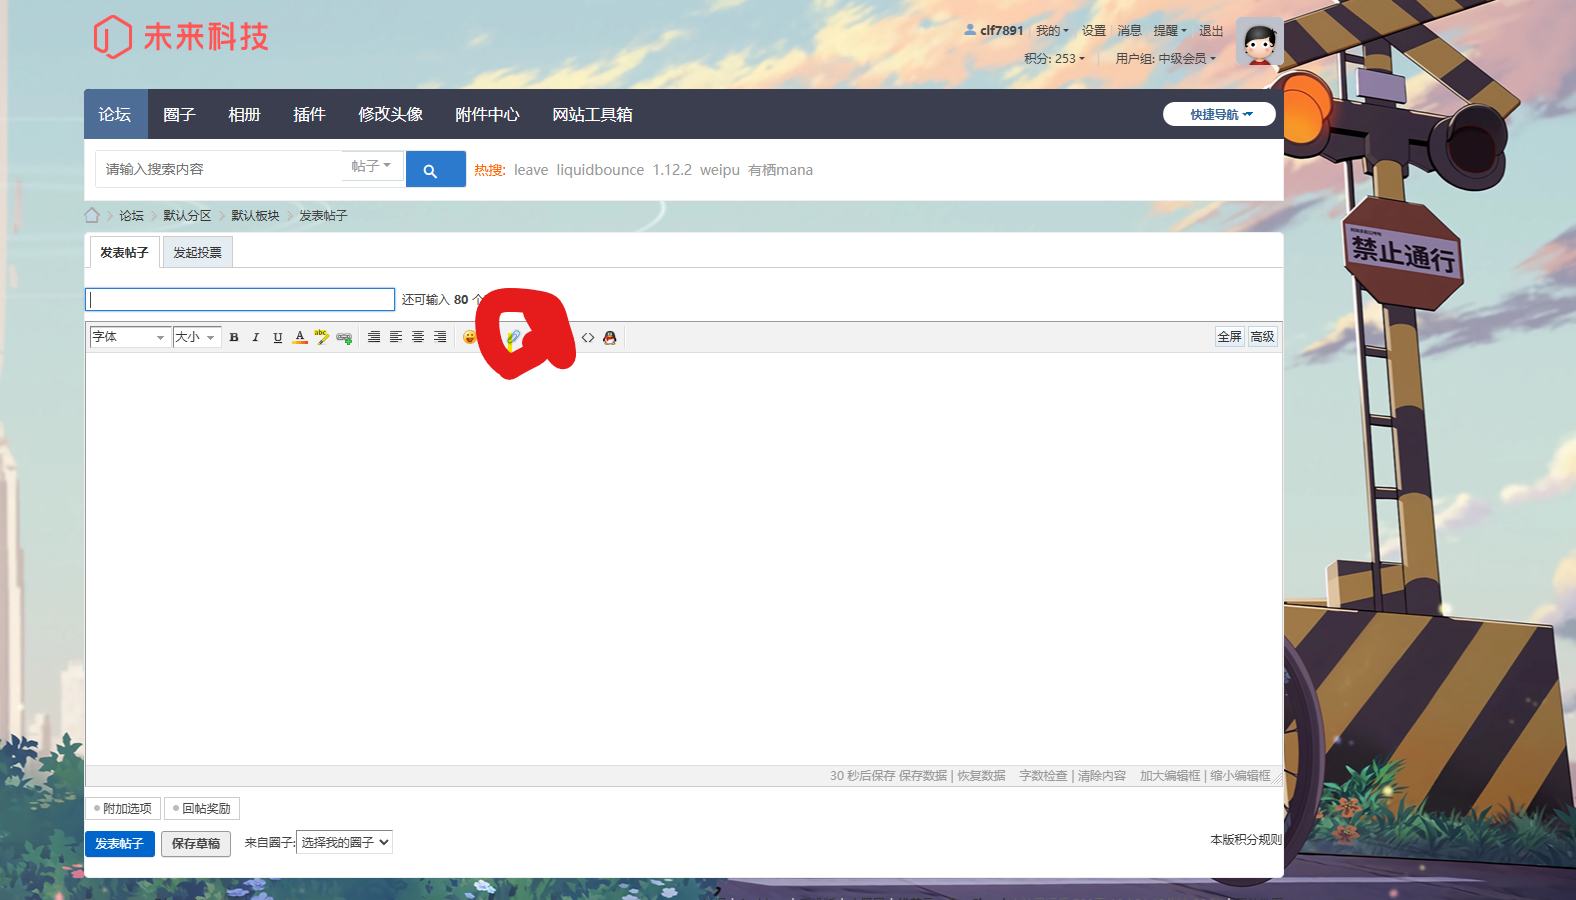Screen dimensions: 1576x900
Task: Open the 快捷导航 quick navigation dropdown
Action: [1219, 114]
